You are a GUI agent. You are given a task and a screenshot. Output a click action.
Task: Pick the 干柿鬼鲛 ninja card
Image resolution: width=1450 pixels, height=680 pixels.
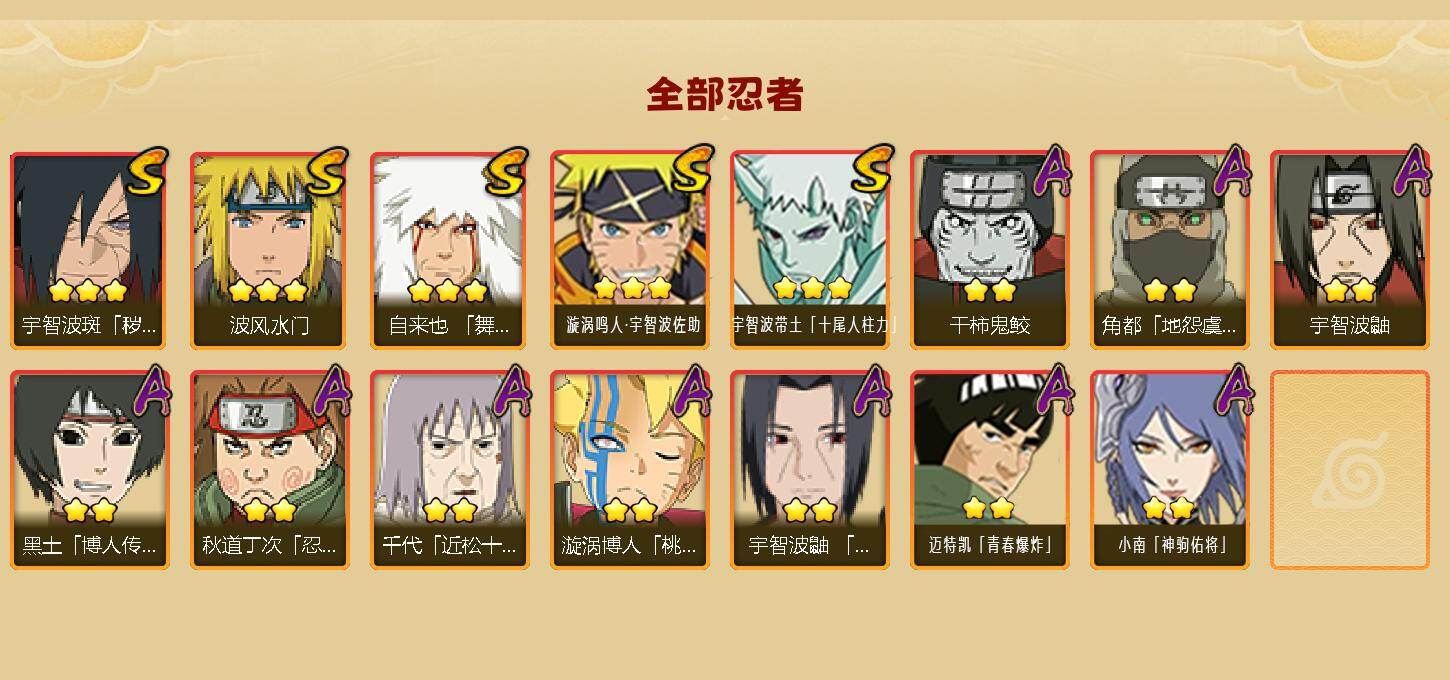coord(989,250)
